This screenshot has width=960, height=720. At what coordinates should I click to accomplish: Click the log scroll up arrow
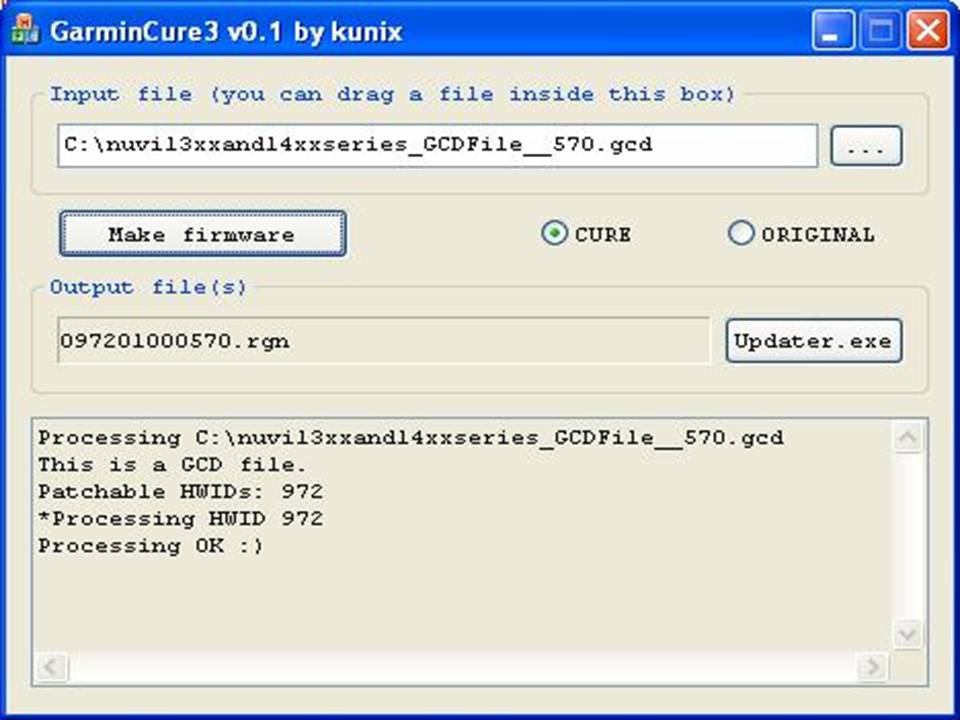point(907,437)
